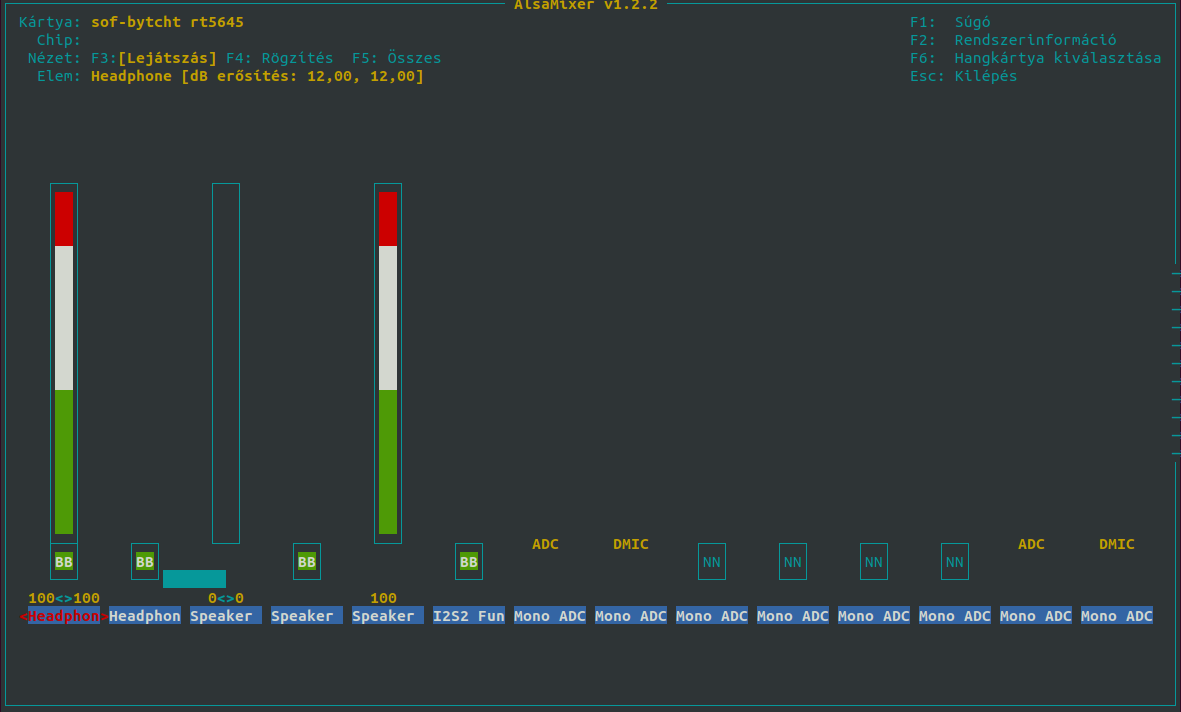The image size is (1181, 712).
Task: Click the Headphone dB erősítés item text
Action: pos(257,76)
